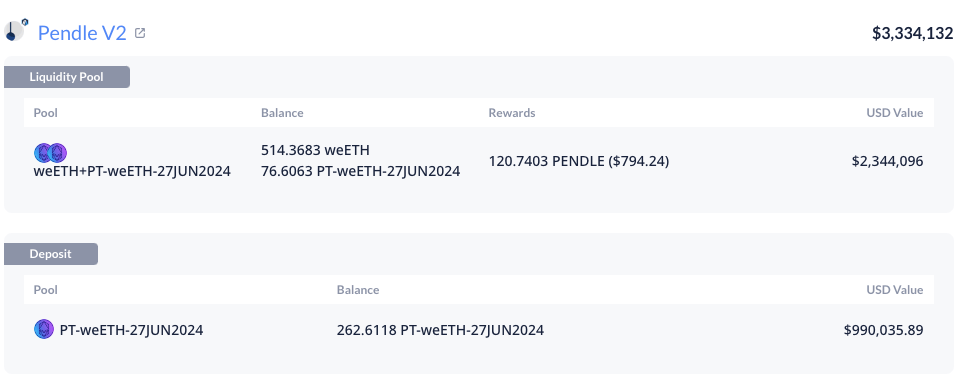Open the external link icon beside Pendle V2

click(140, 32)
